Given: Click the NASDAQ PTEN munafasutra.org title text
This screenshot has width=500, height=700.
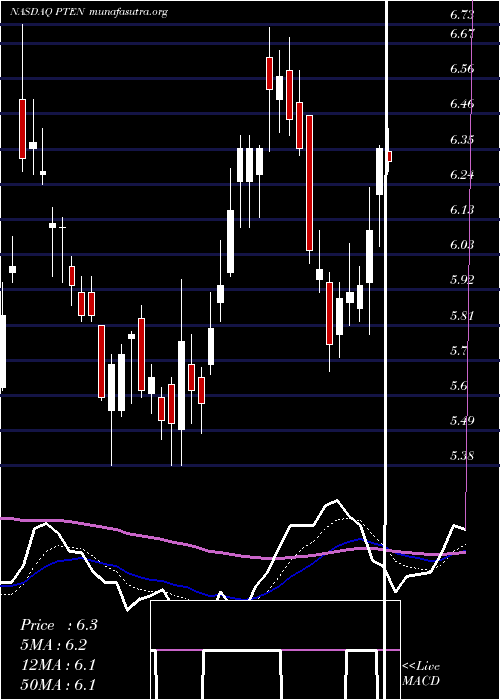Looking at the screenshot, I should [x=88, y=12].
